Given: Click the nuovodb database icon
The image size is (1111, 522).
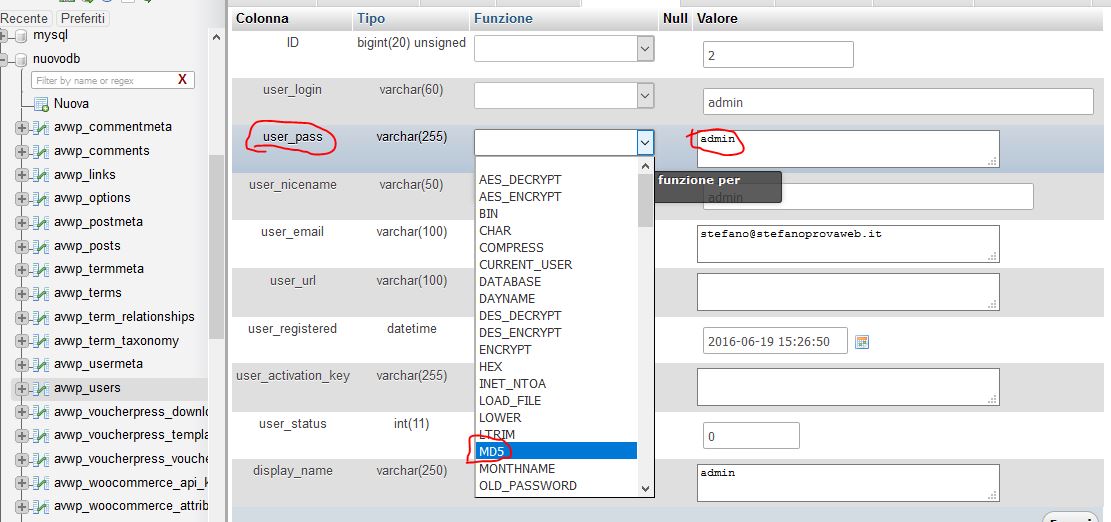Looking at the screenshot, I should coord(21,59).
